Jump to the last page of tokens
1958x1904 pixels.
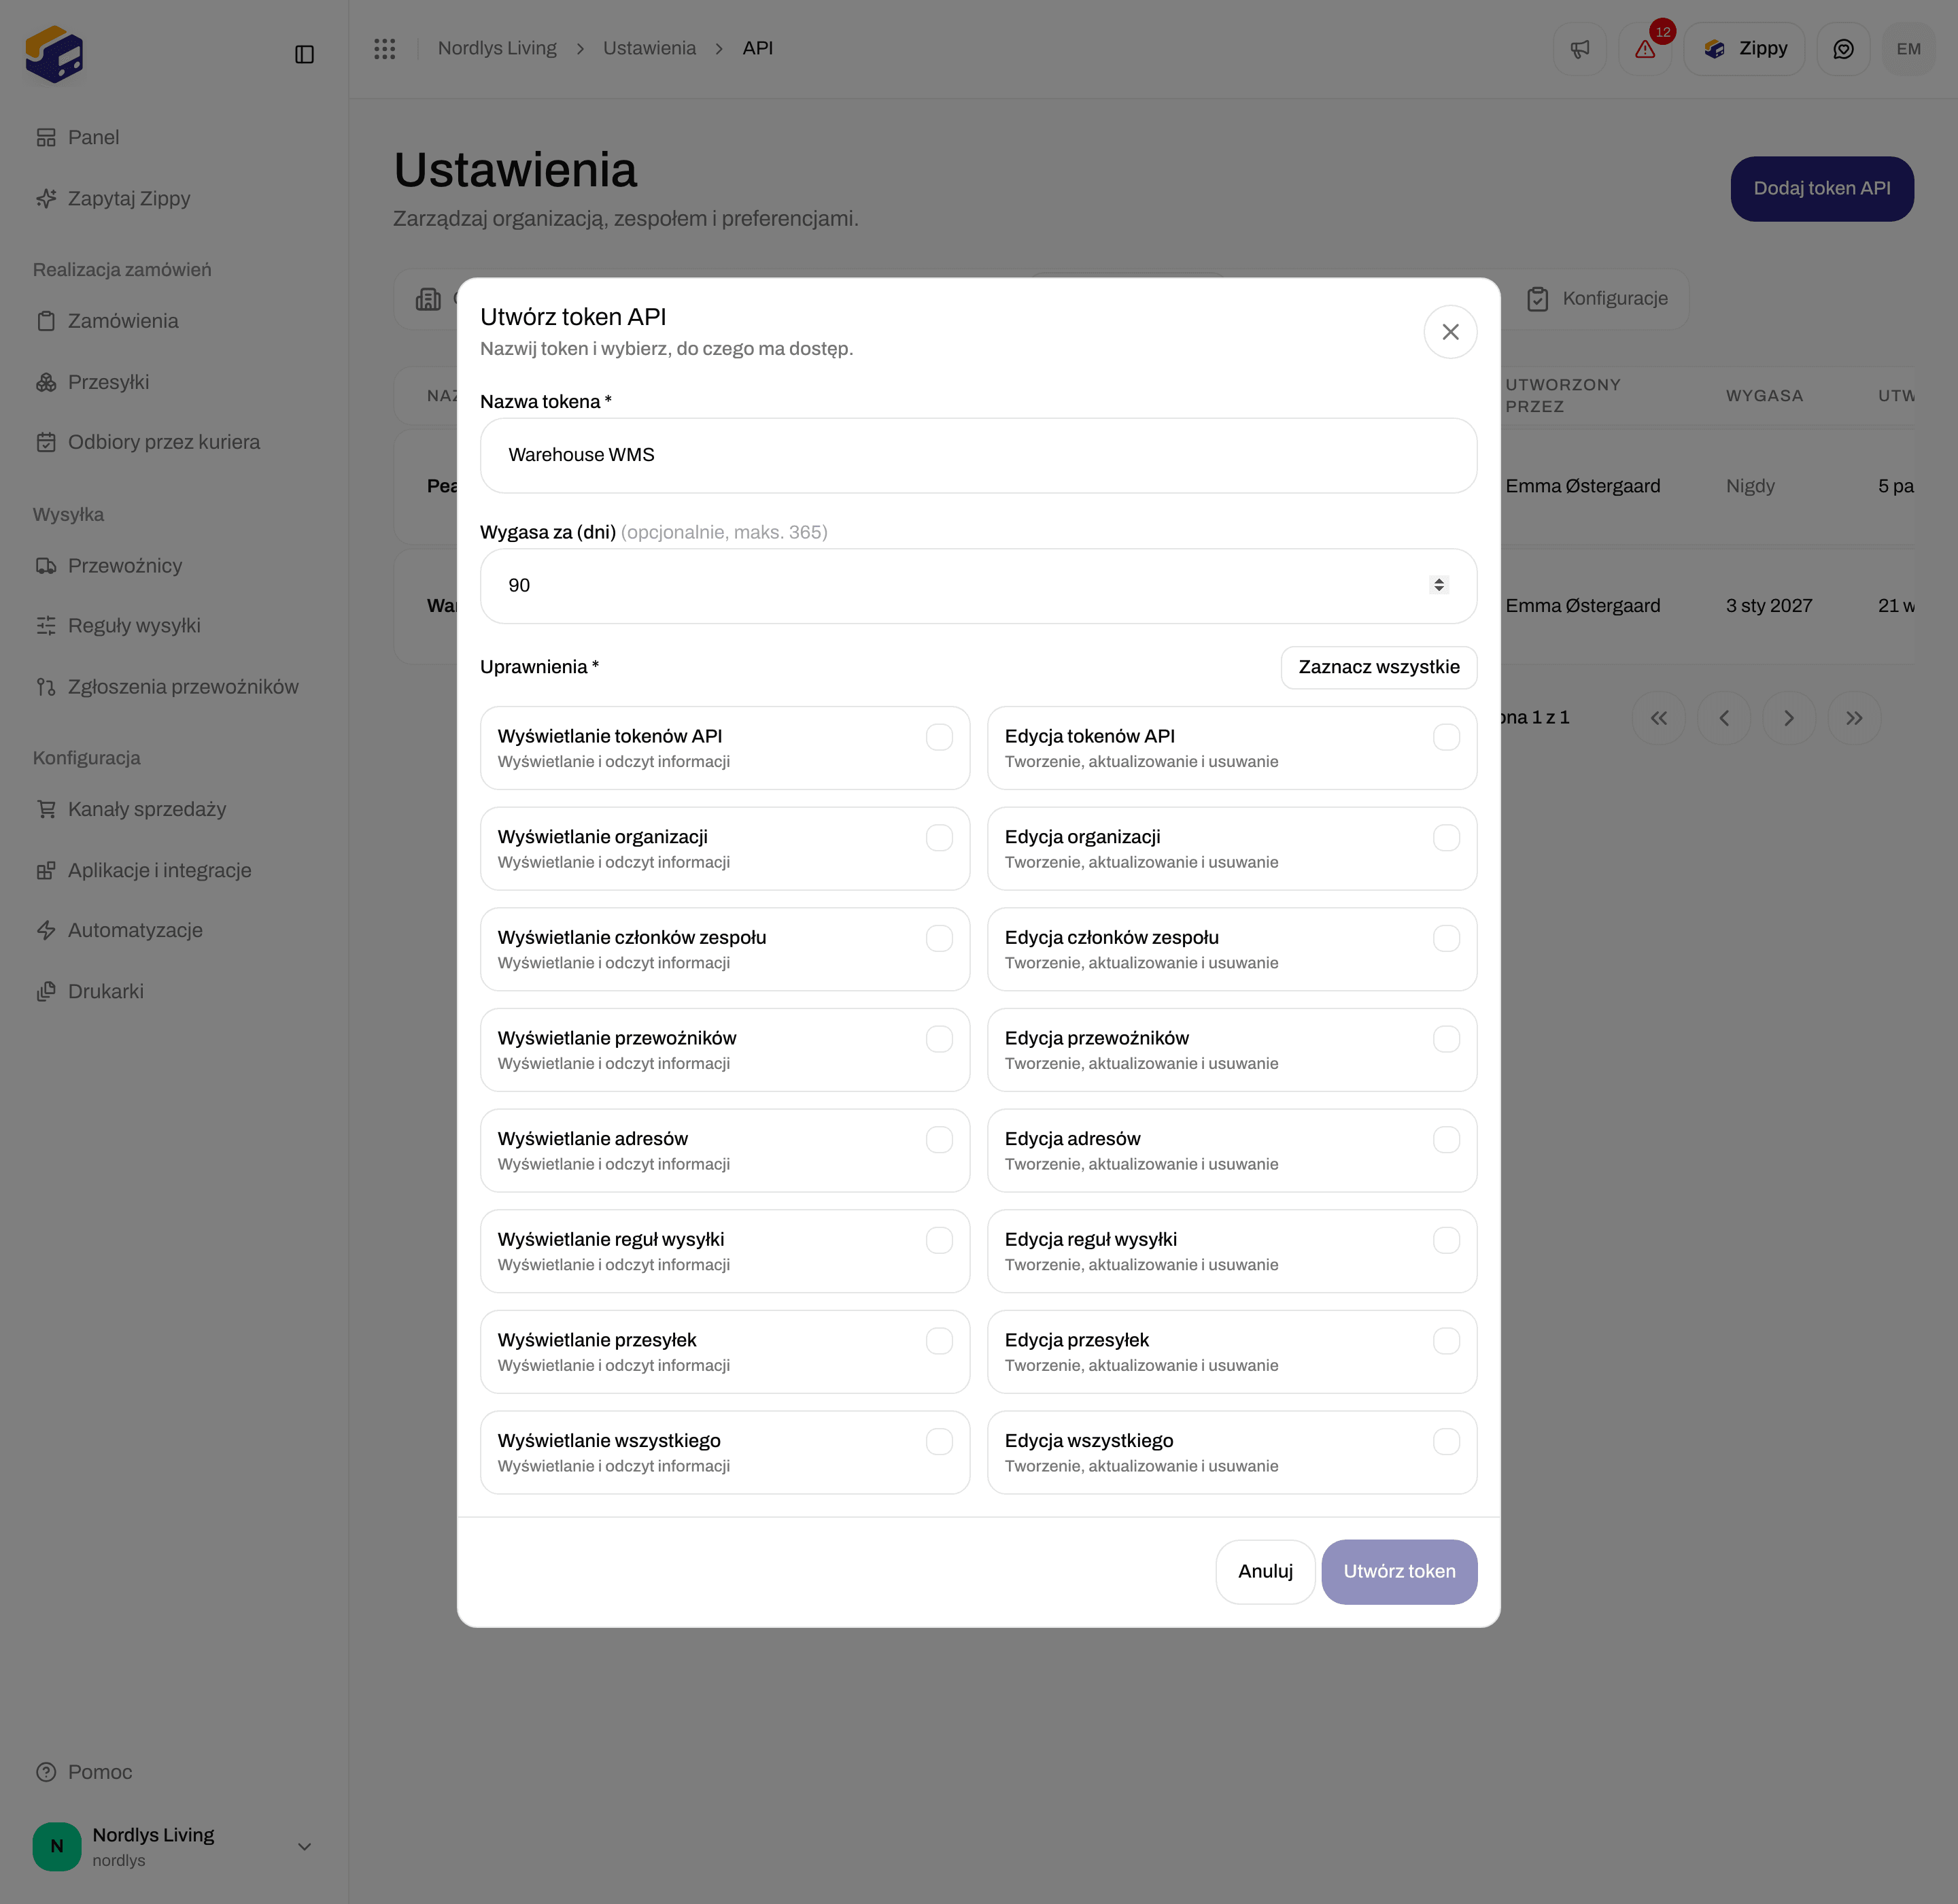pyautogui.click(x=1854, y=718)
